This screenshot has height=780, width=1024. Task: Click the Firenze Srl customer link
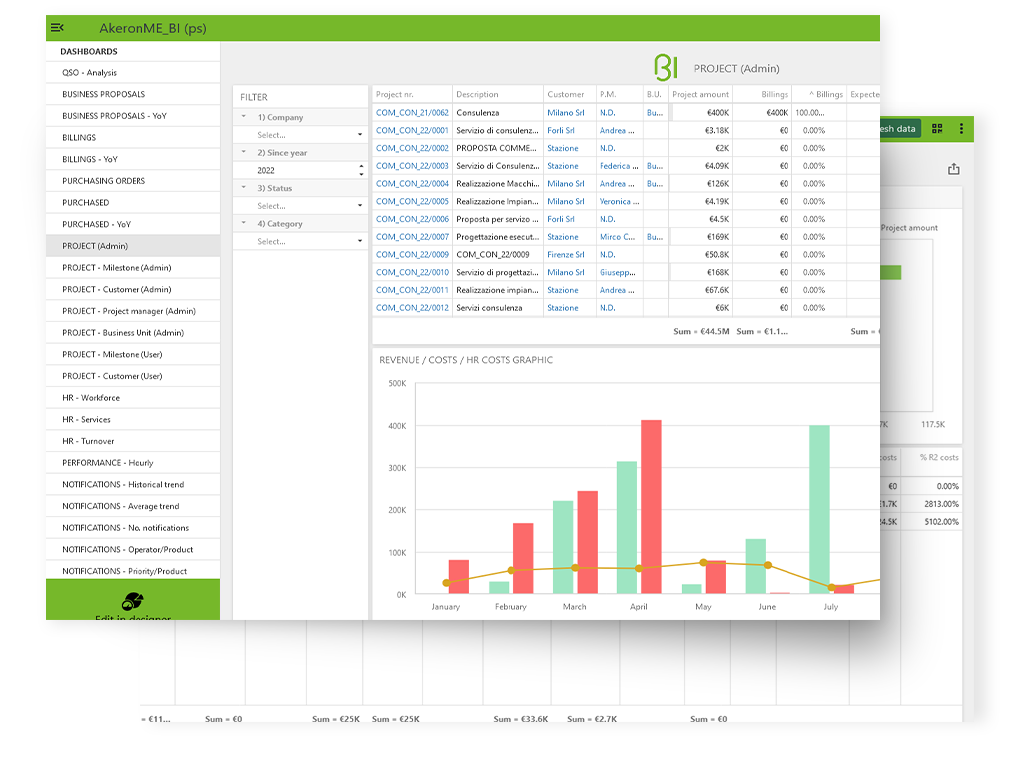tap(565, 255)
